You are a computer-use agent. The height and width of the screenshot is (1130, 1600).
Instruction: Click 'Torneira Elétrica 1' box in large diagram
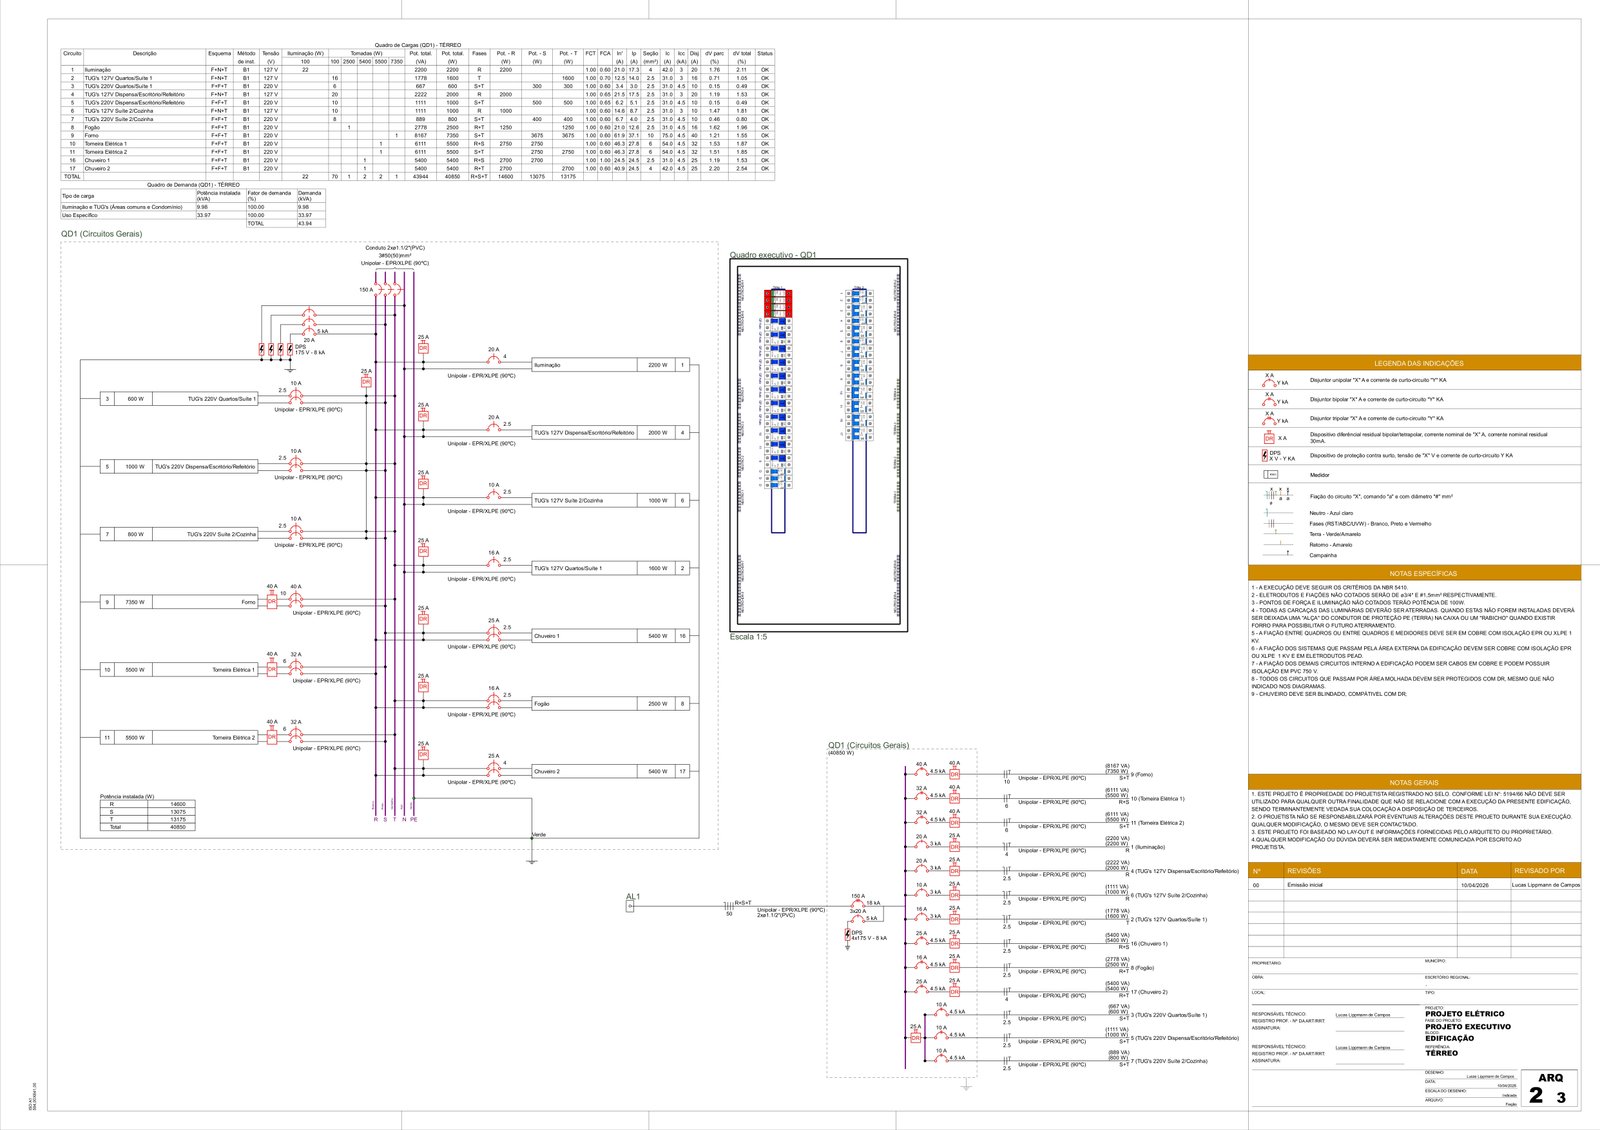click(x=178, y=670)
